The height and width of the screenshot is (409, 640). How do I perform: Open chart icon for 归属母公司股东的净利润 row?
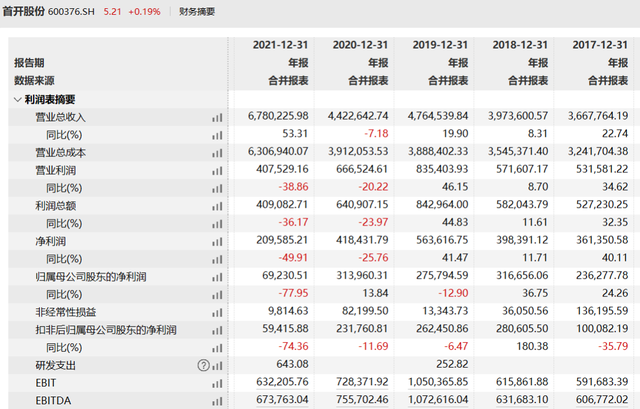[217, 277]
